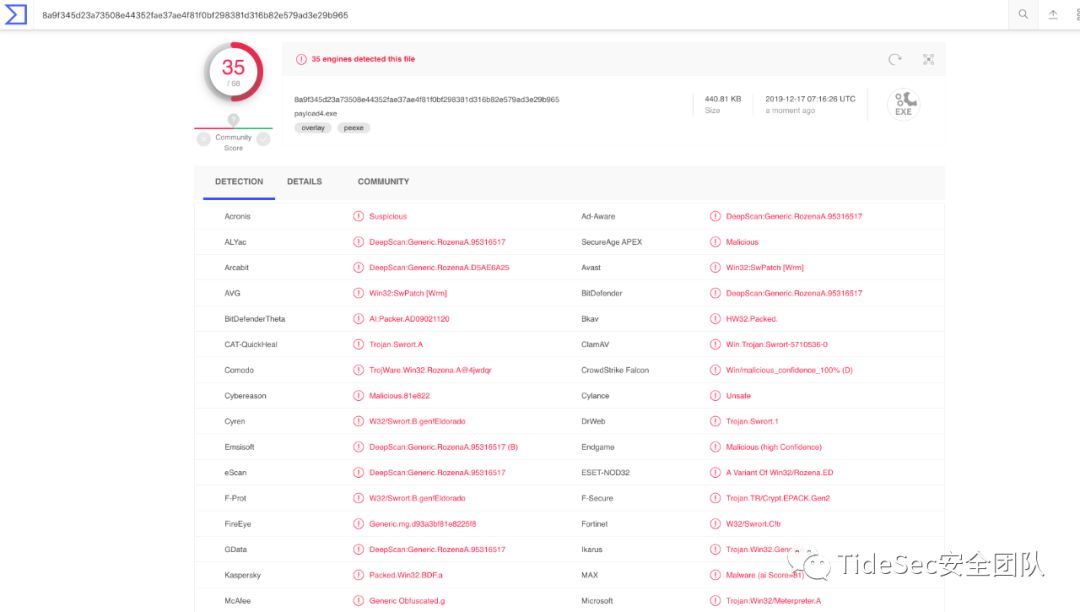The height and width of the screenshot is (612, 1080).
Task: Vote positive with community score check icon
Action: (263, 139)
